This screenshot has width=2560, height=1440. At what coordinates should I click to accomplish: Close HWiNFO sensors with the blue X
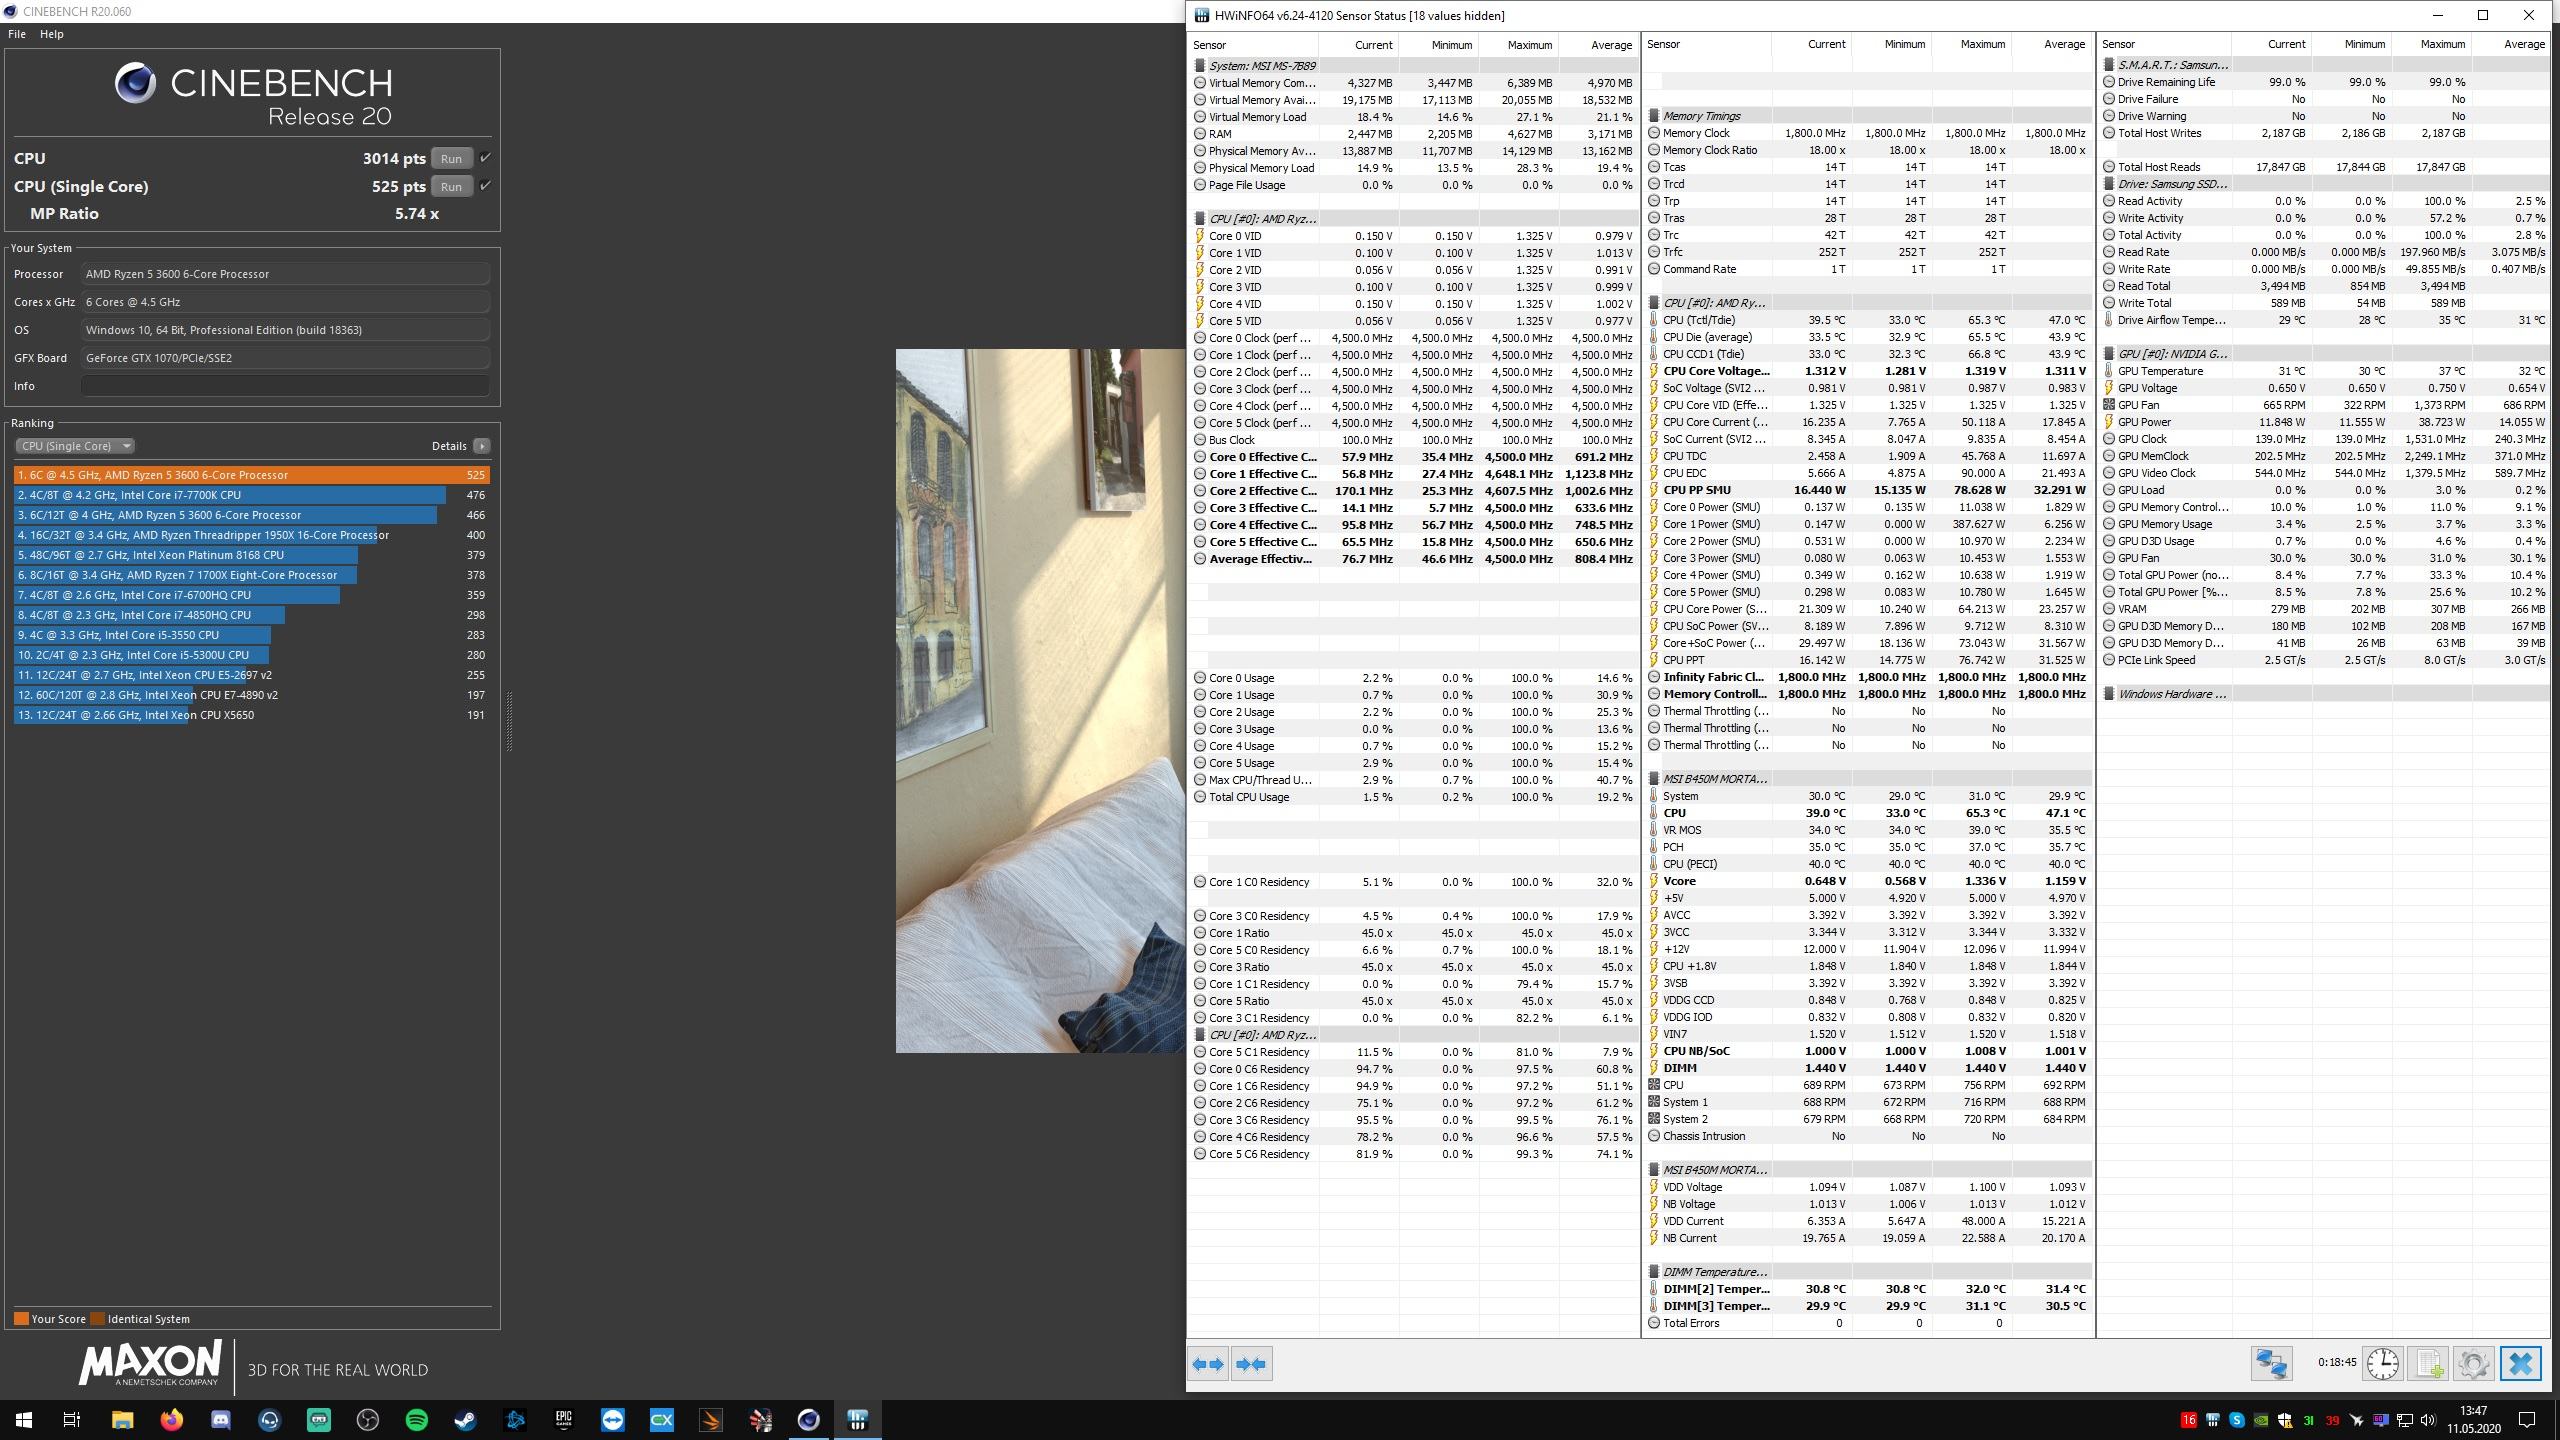point(2520,1363)
